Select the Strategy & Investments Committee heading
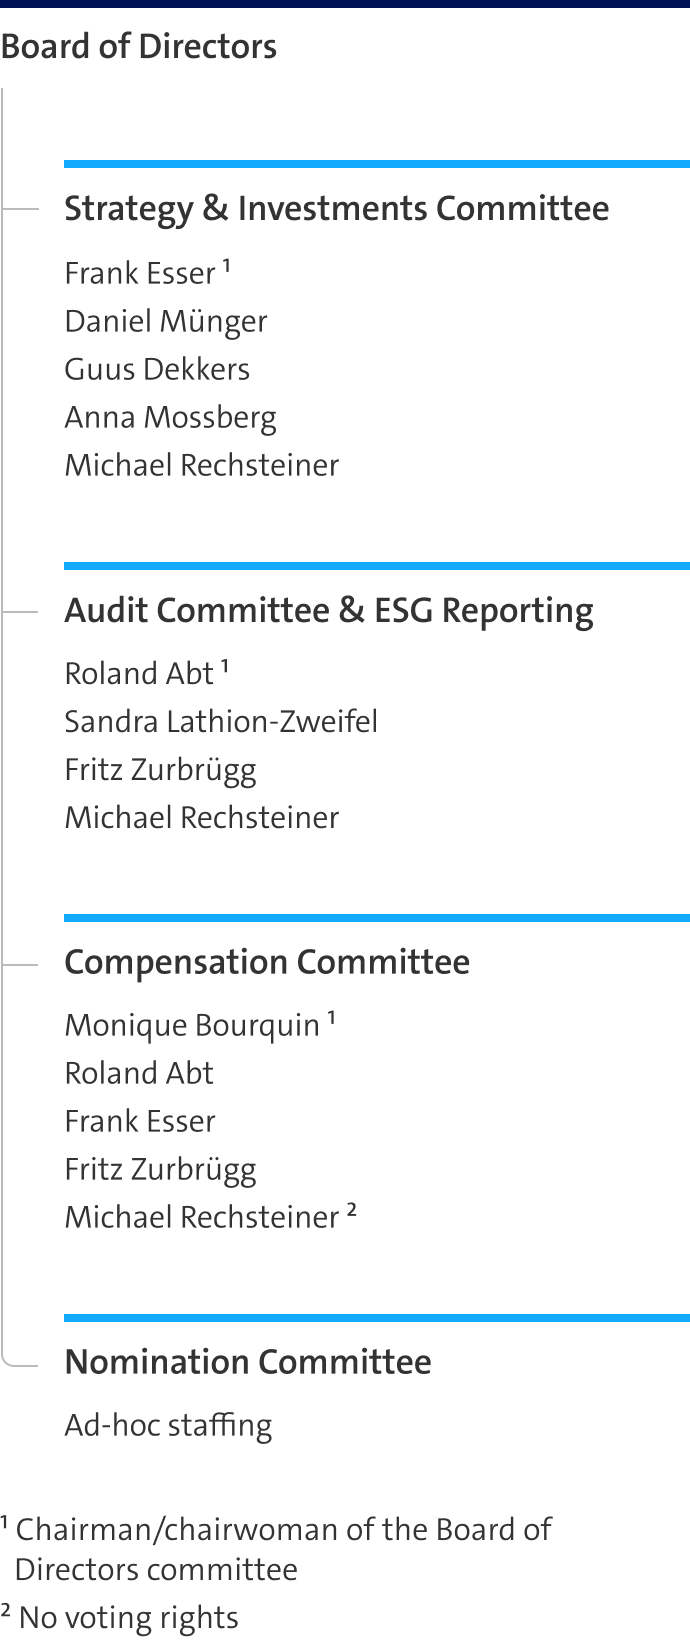 (x=337, y=209)
